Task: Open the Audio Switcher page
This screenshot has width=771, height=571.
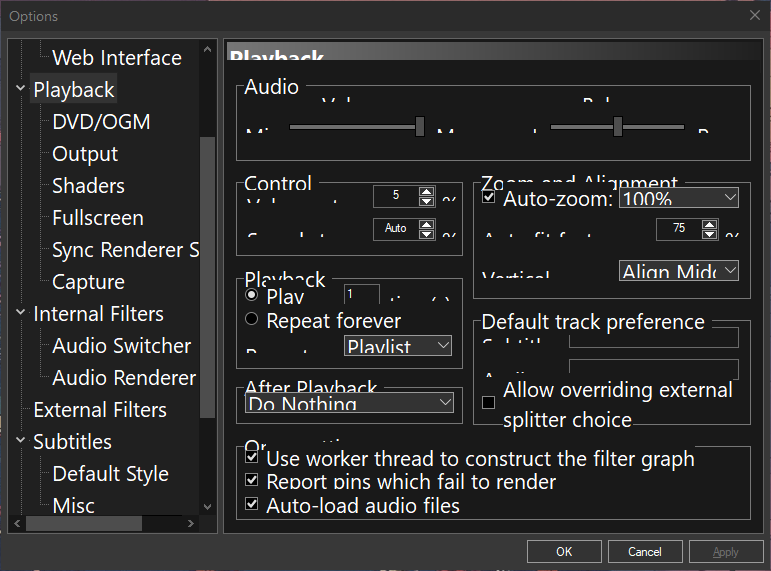Action: [x=121, y=346]
